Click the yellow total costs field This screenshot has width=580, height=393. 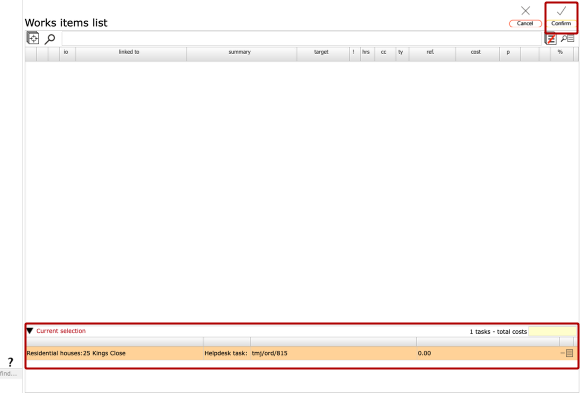552,331
